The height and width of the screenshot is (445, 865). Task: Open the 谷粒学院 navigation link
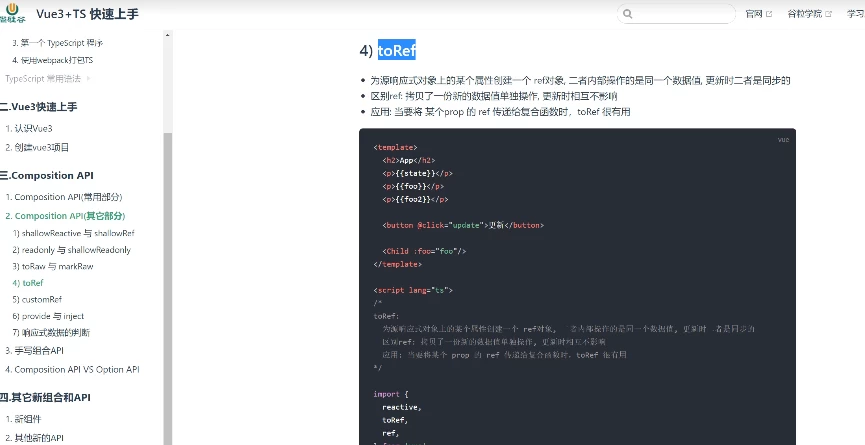click(804, 14)
